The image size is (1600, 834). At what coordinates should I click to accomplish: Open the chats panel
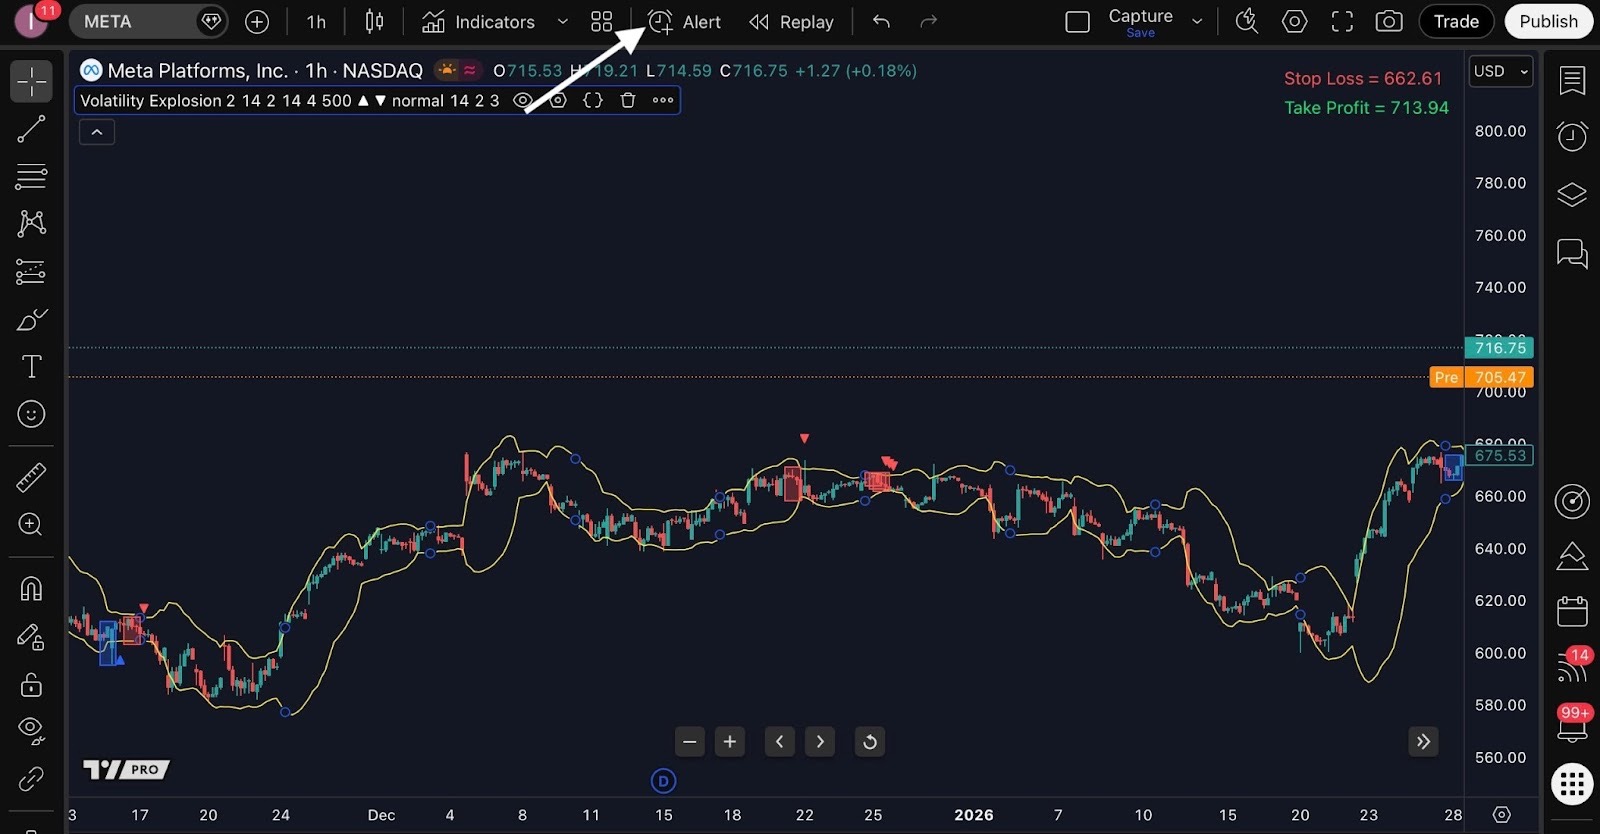1572,254
